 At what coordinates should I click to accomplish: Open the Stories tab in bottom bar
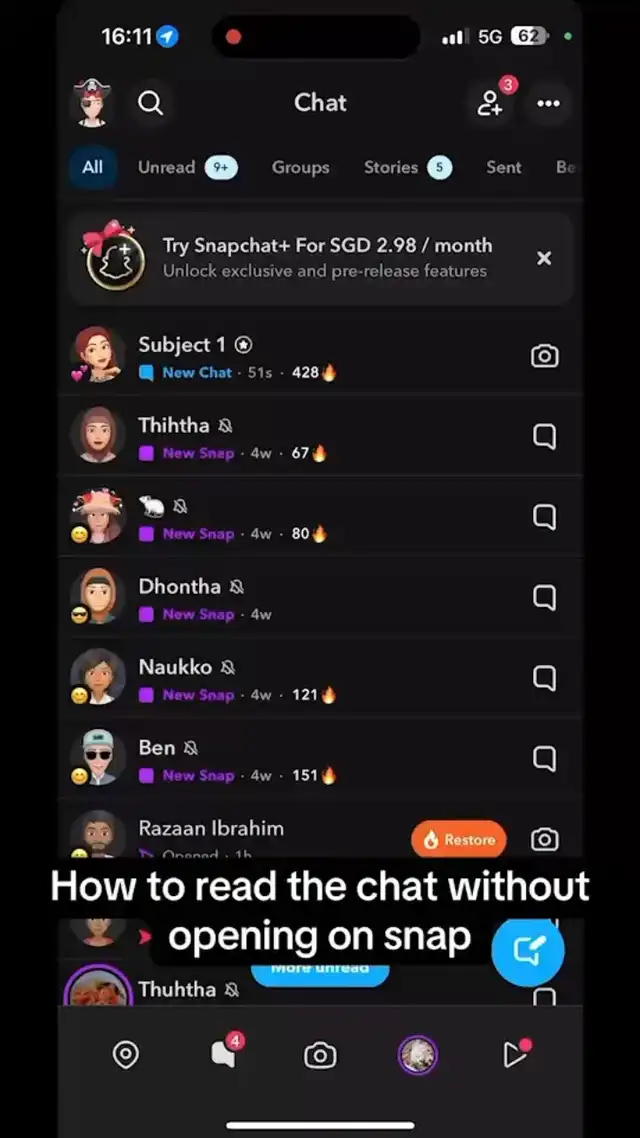[x=417, y=1055]
